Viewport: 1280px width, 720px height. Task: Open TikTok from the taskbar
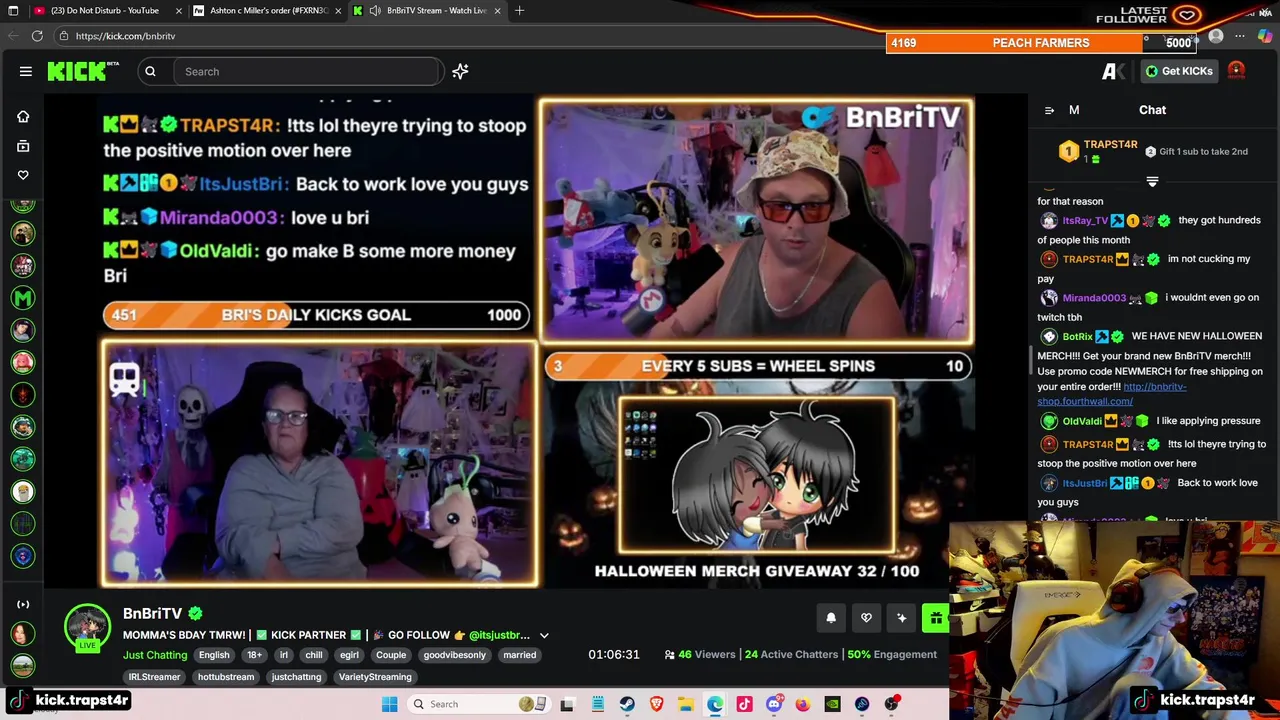tap(744, 704)
